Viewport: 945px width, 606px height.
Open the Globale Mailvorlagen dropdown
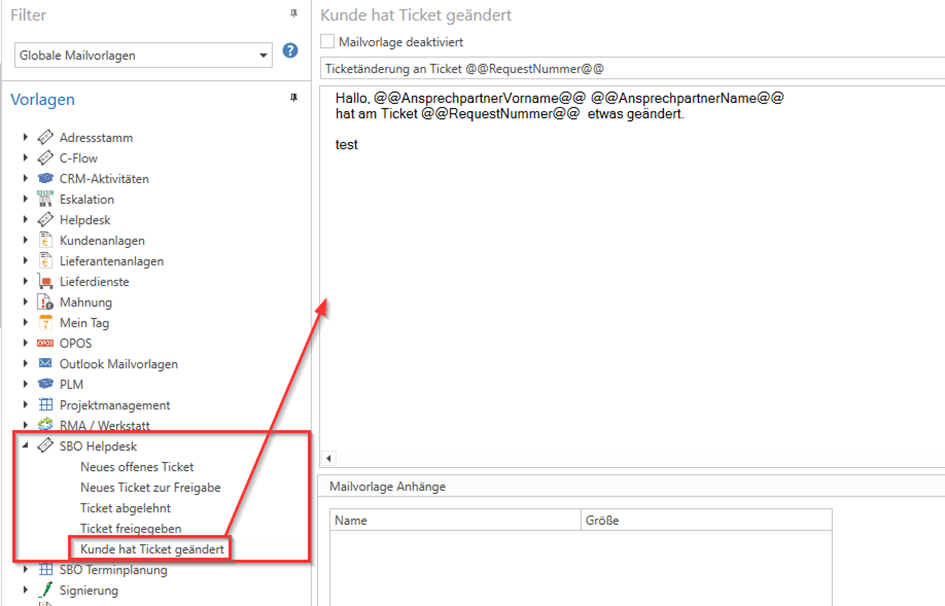click(263, 56)
